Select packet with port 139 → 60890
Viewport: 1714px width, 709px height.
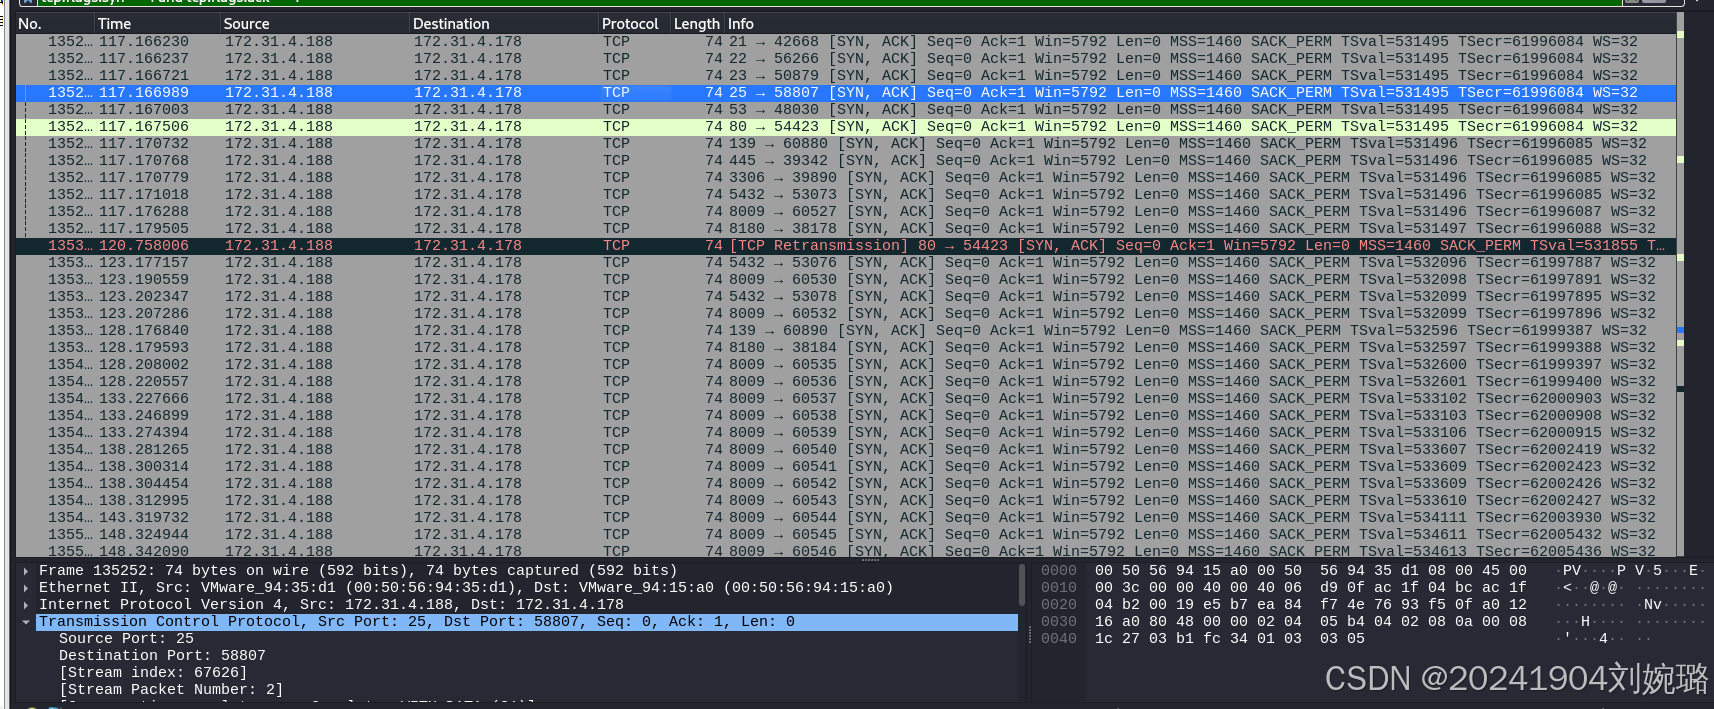click(x=846, y=330)
